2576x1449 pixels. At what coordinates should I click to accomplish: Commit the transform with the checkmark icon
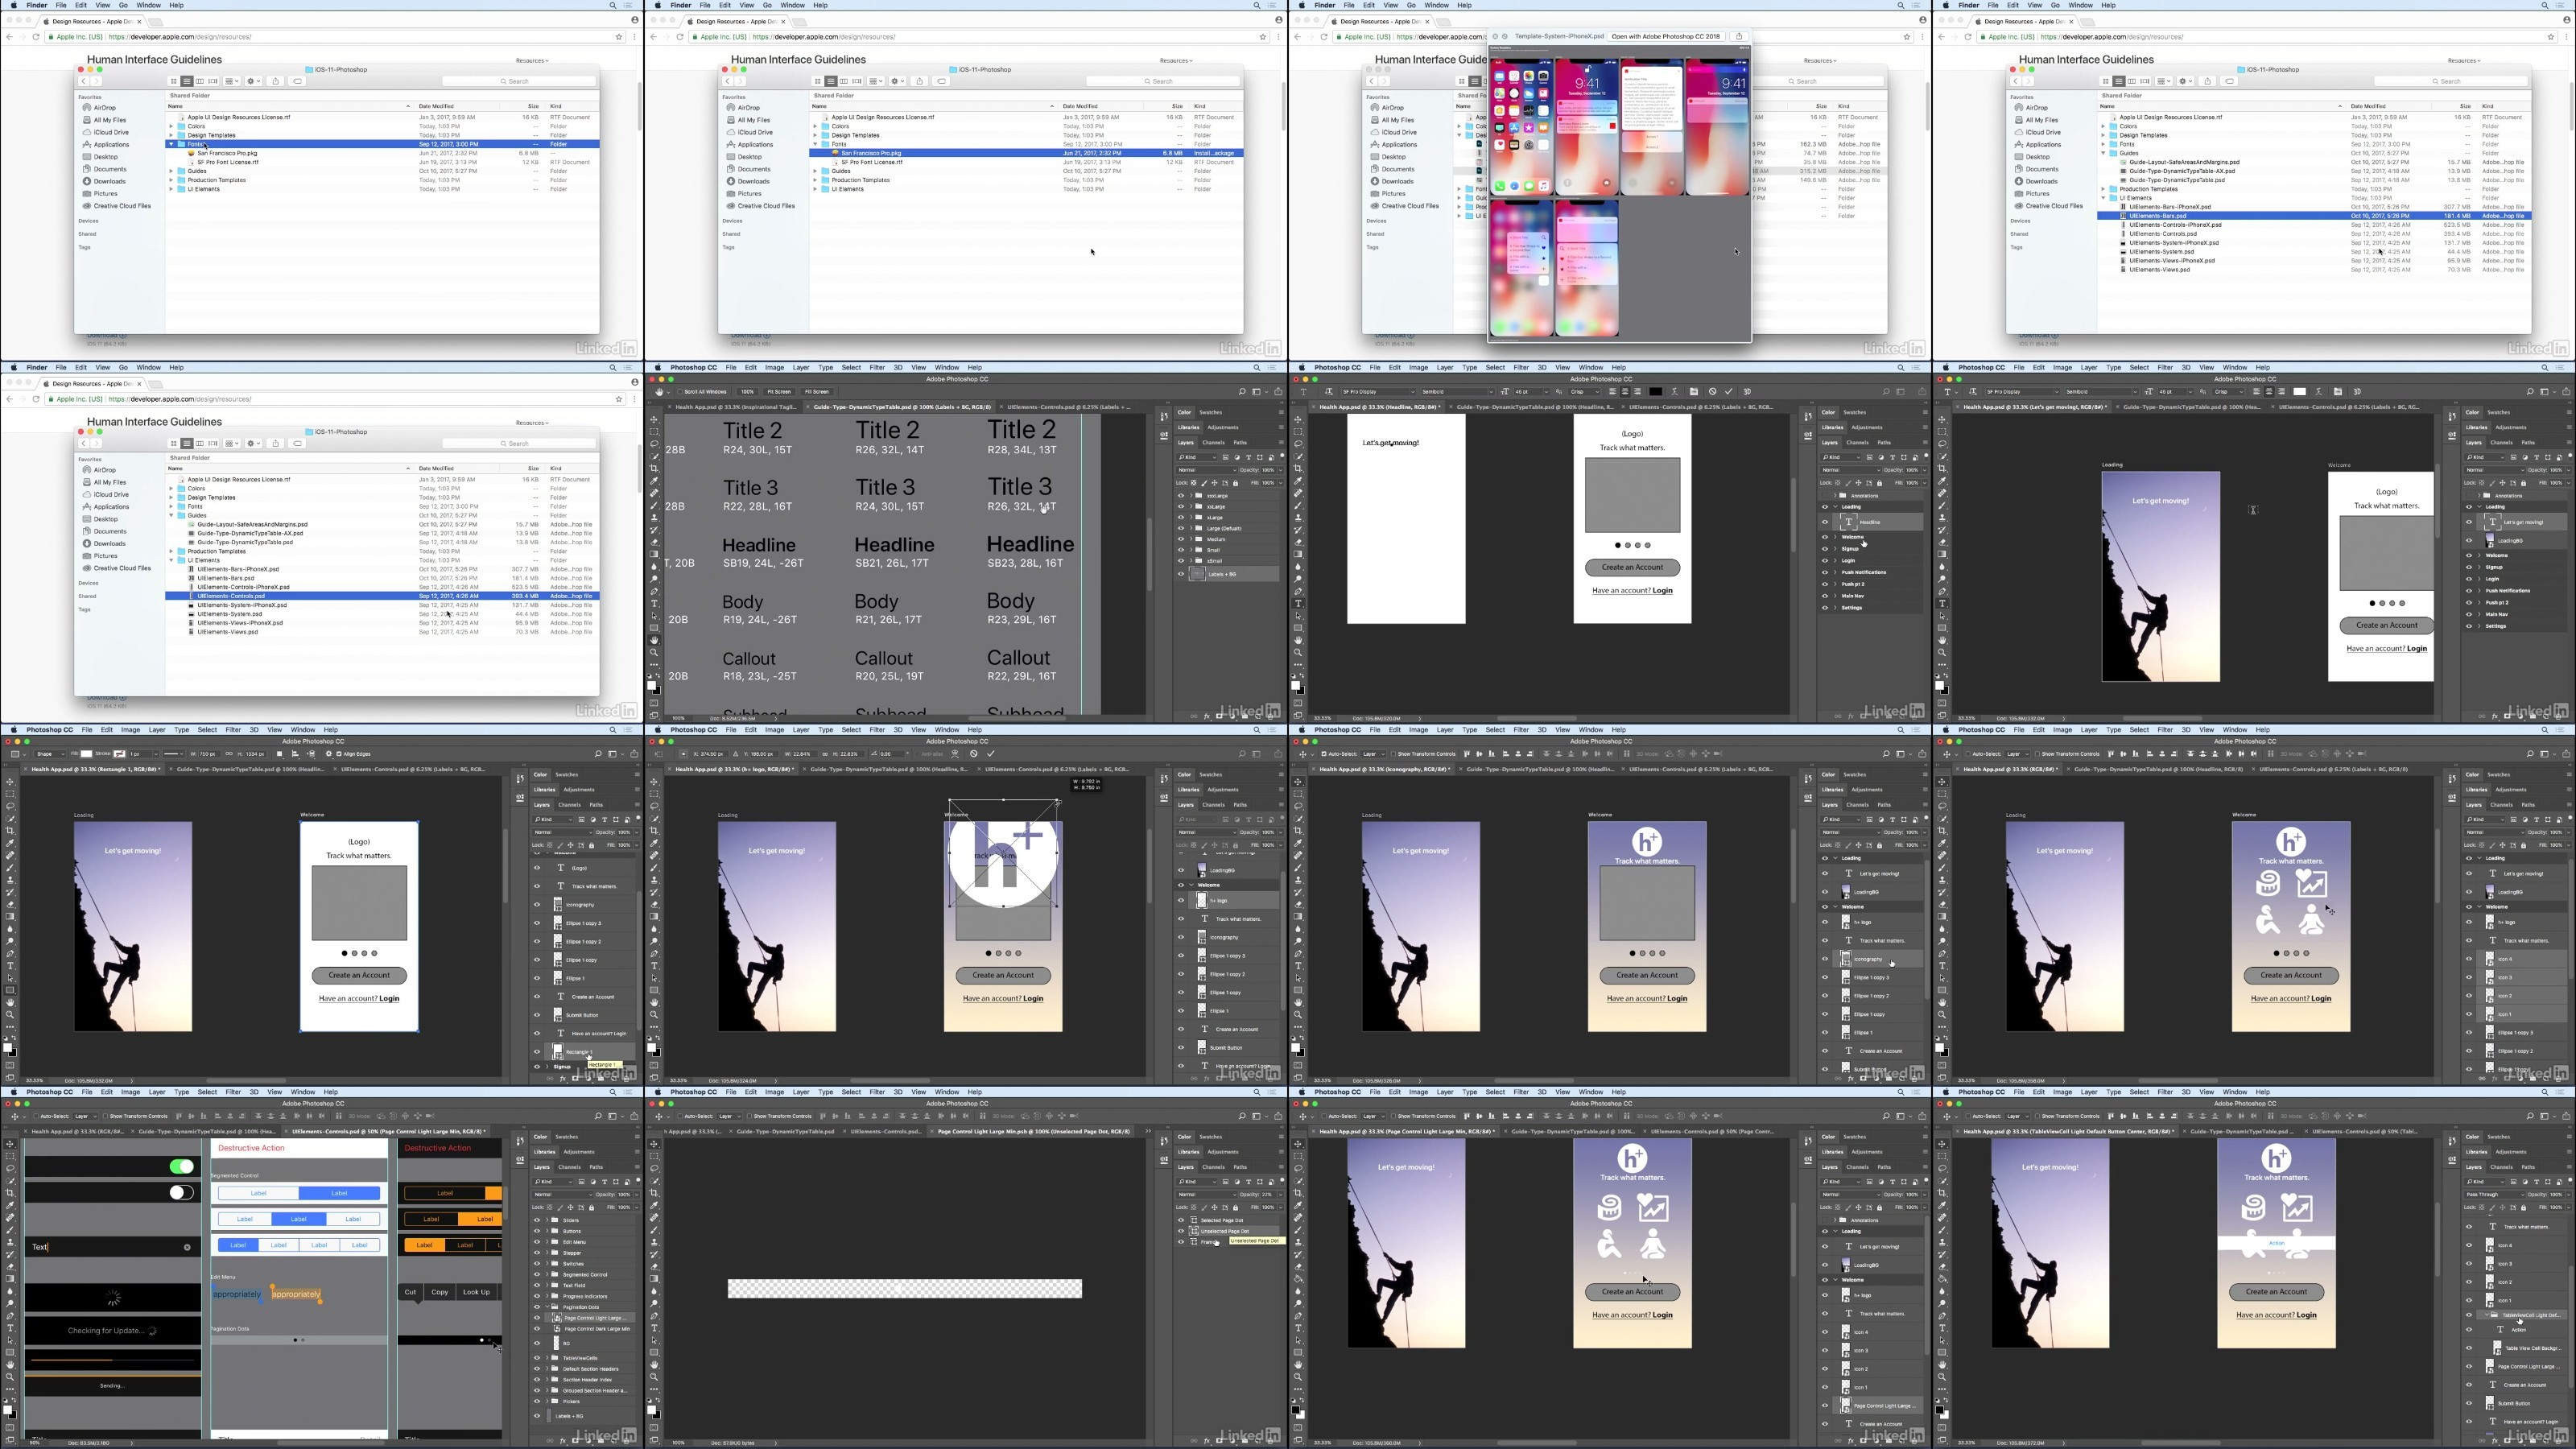[x=991, y=754]
